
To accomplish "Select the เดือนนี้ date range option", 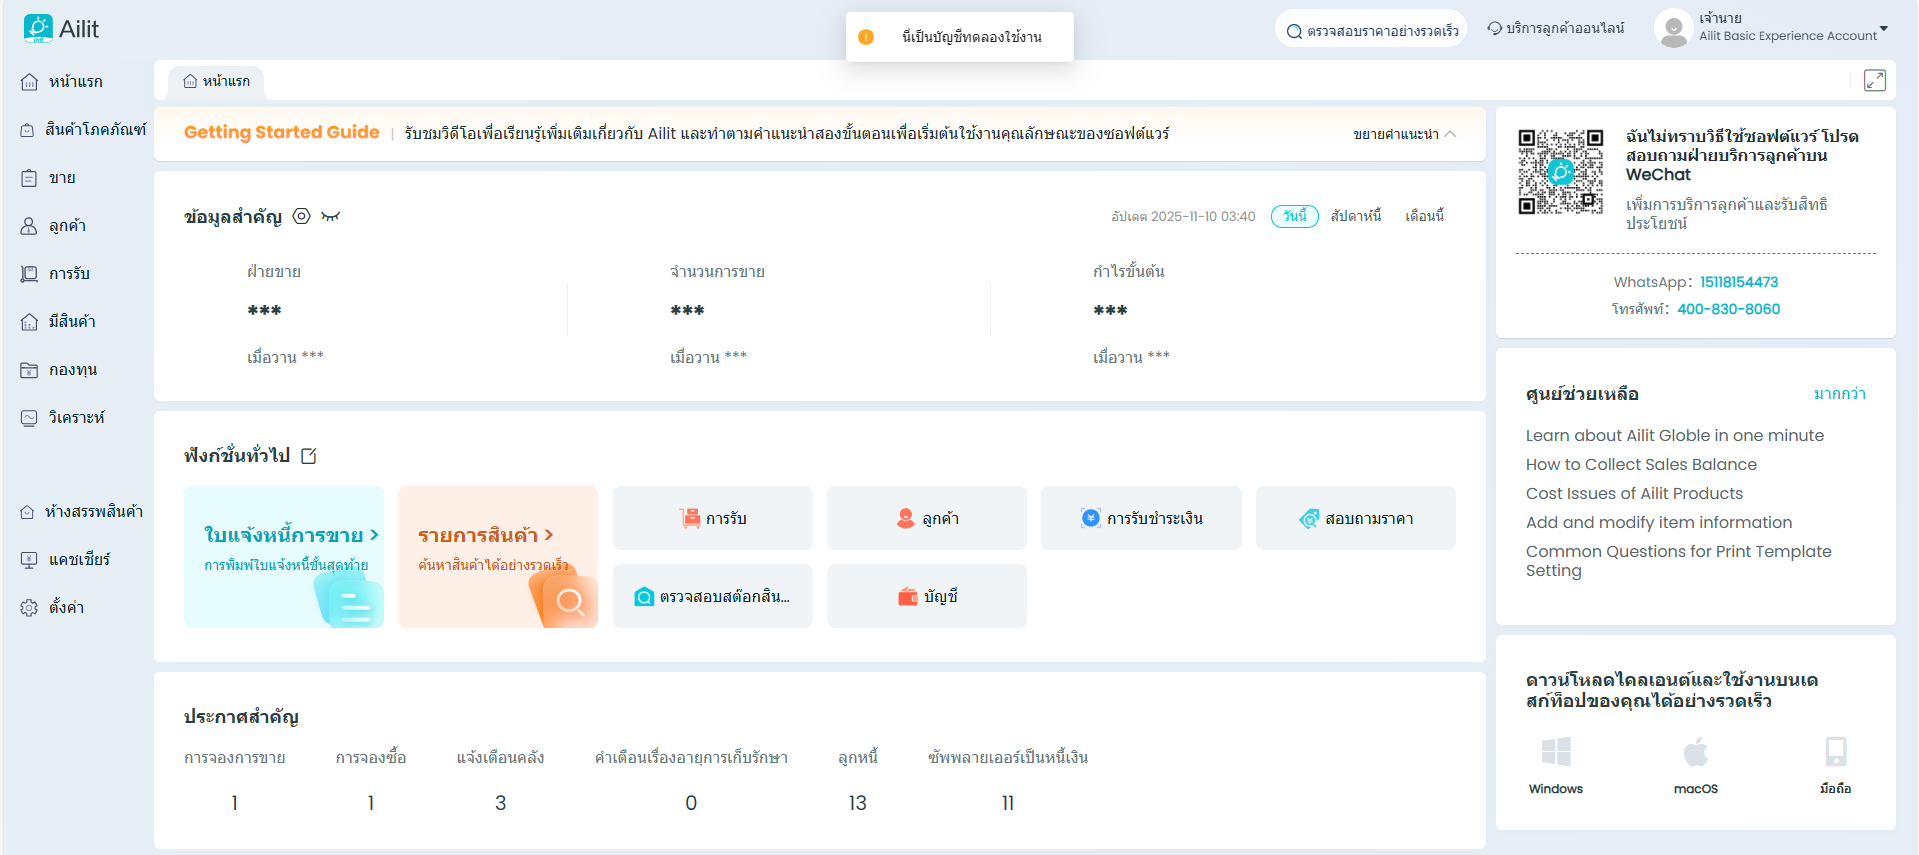I will point(1424,216).
